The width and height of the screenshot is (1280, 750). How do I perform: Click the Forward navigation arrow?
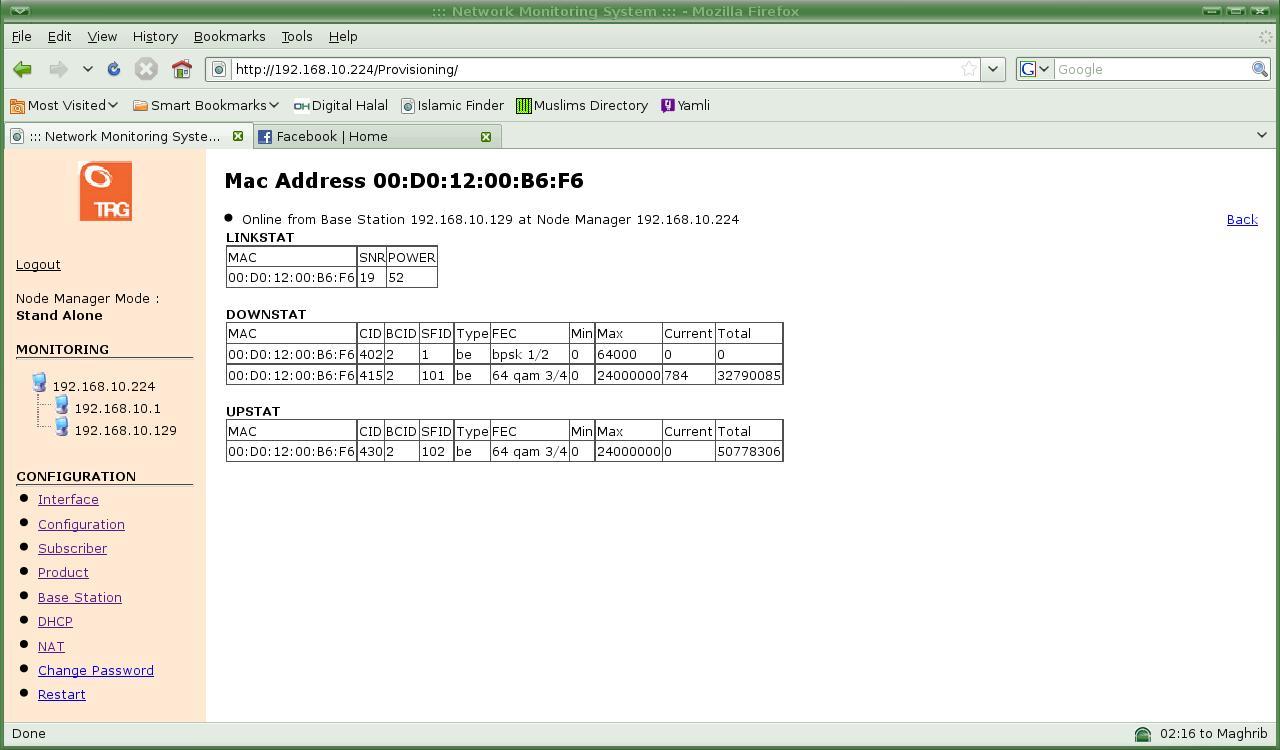(59, 69)
